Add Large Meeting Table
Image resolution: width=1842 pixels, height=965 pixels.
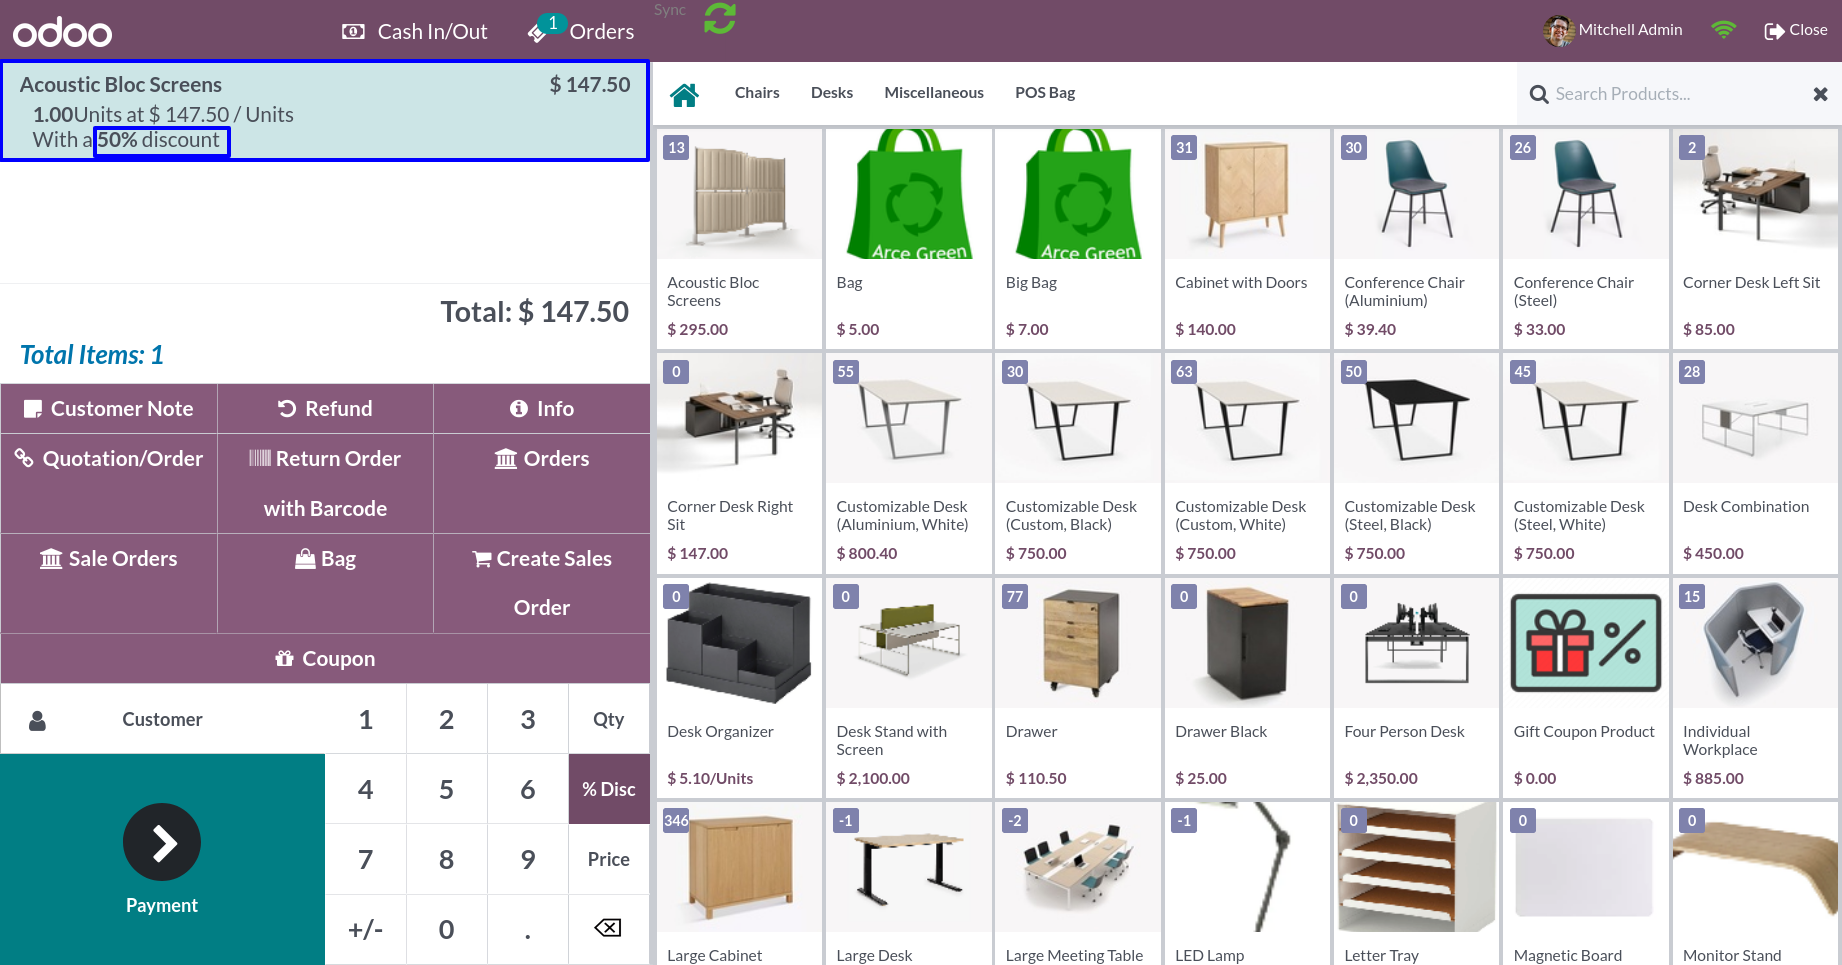(x=1077, y=883)
